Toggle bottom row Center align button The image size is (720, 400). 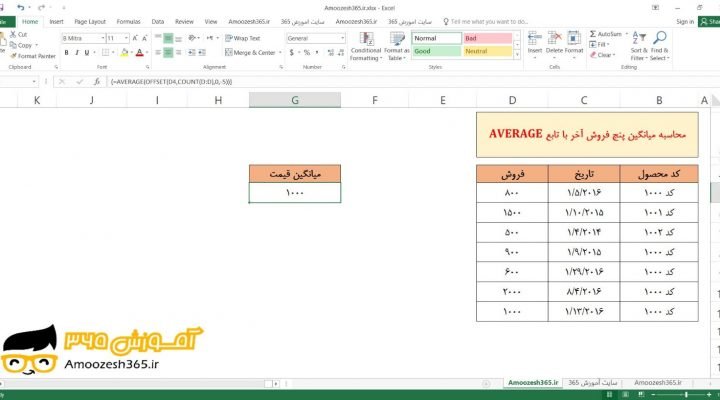[169, 53]
